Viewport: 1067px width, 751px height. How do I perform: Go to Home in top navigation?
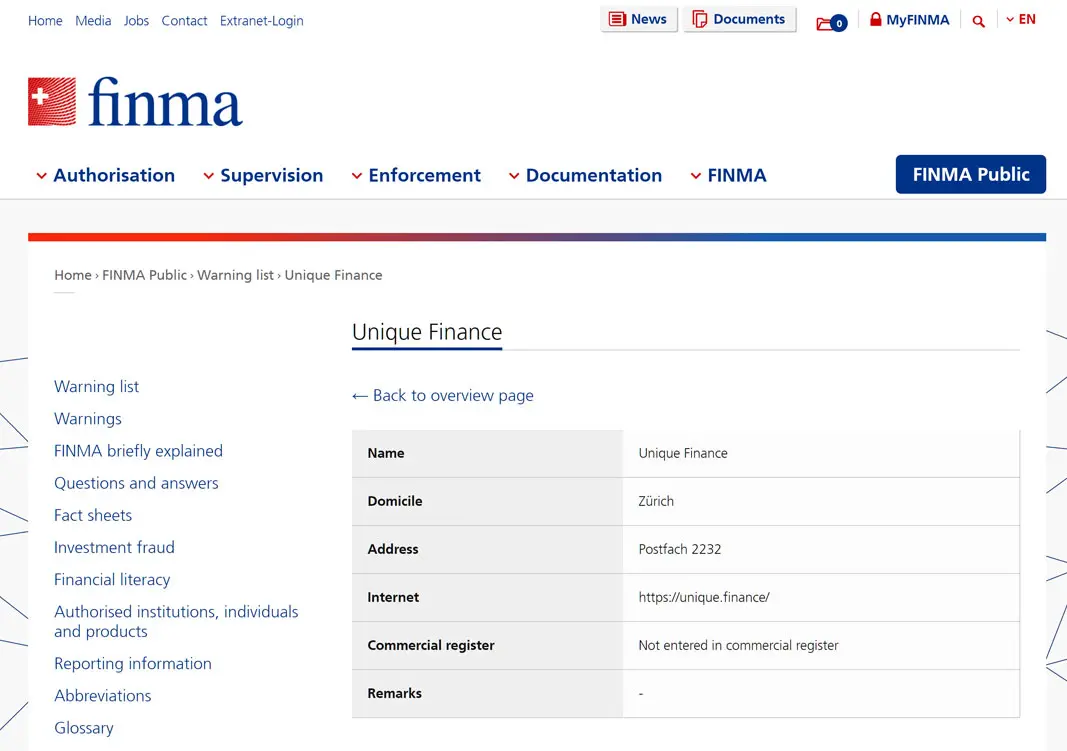[45, 21]
